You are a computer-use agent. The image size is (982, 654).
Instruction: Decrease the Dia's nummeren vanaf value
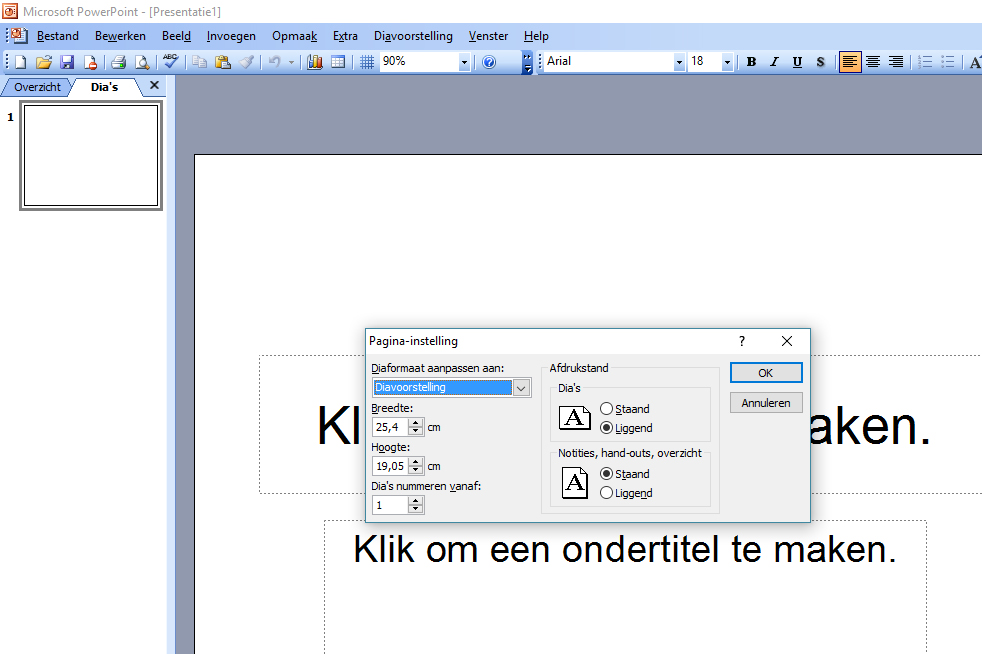click(416, 509)
